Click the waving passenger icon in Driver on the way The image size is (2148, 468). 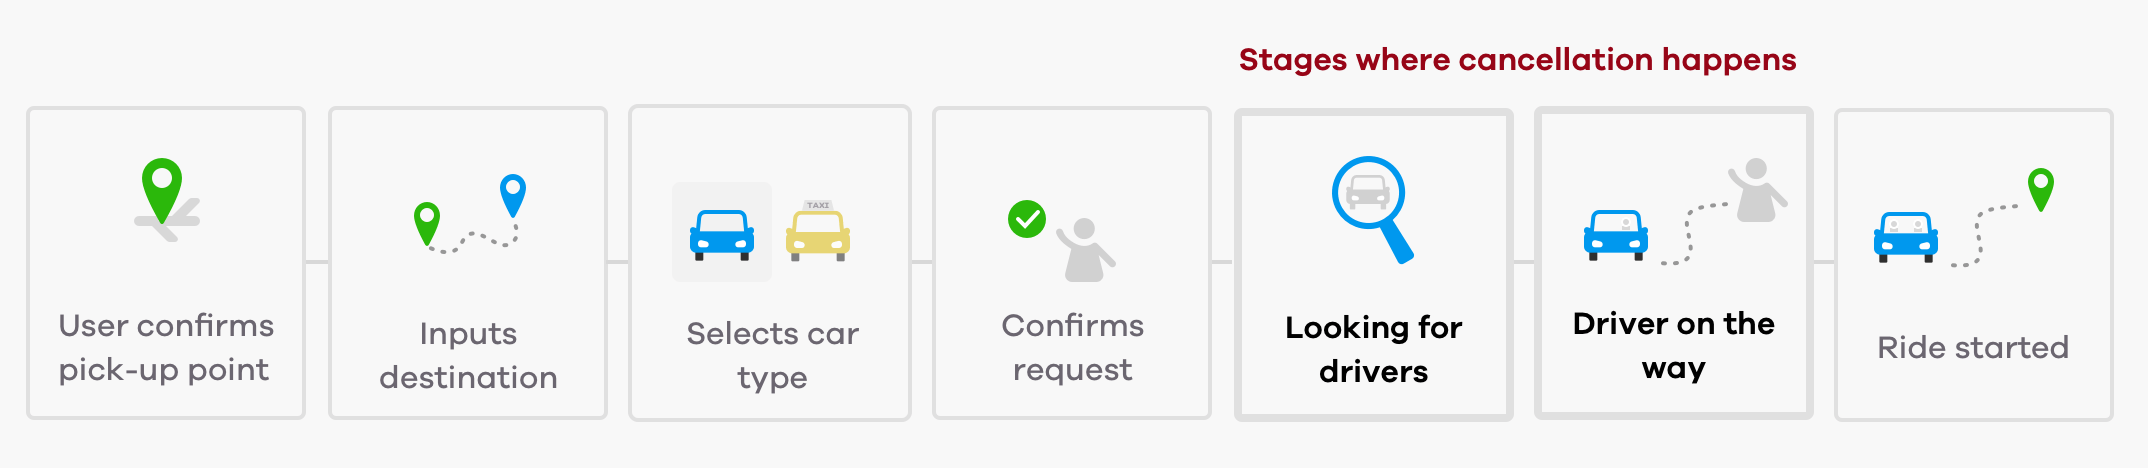coord(1757,190)
